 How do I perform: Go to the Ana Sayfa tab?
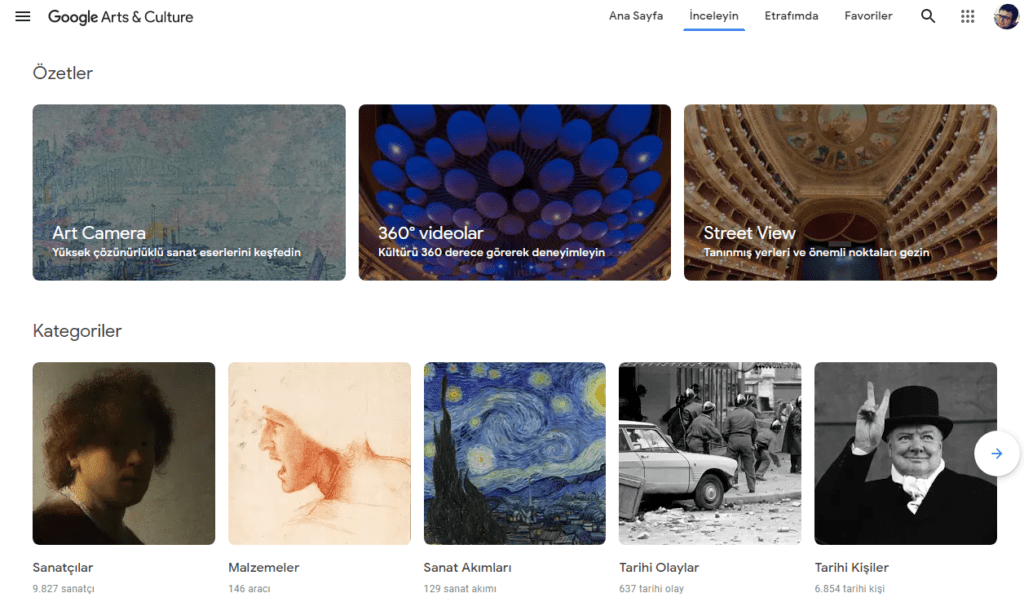pyautogui.click(x=635, y=16)
